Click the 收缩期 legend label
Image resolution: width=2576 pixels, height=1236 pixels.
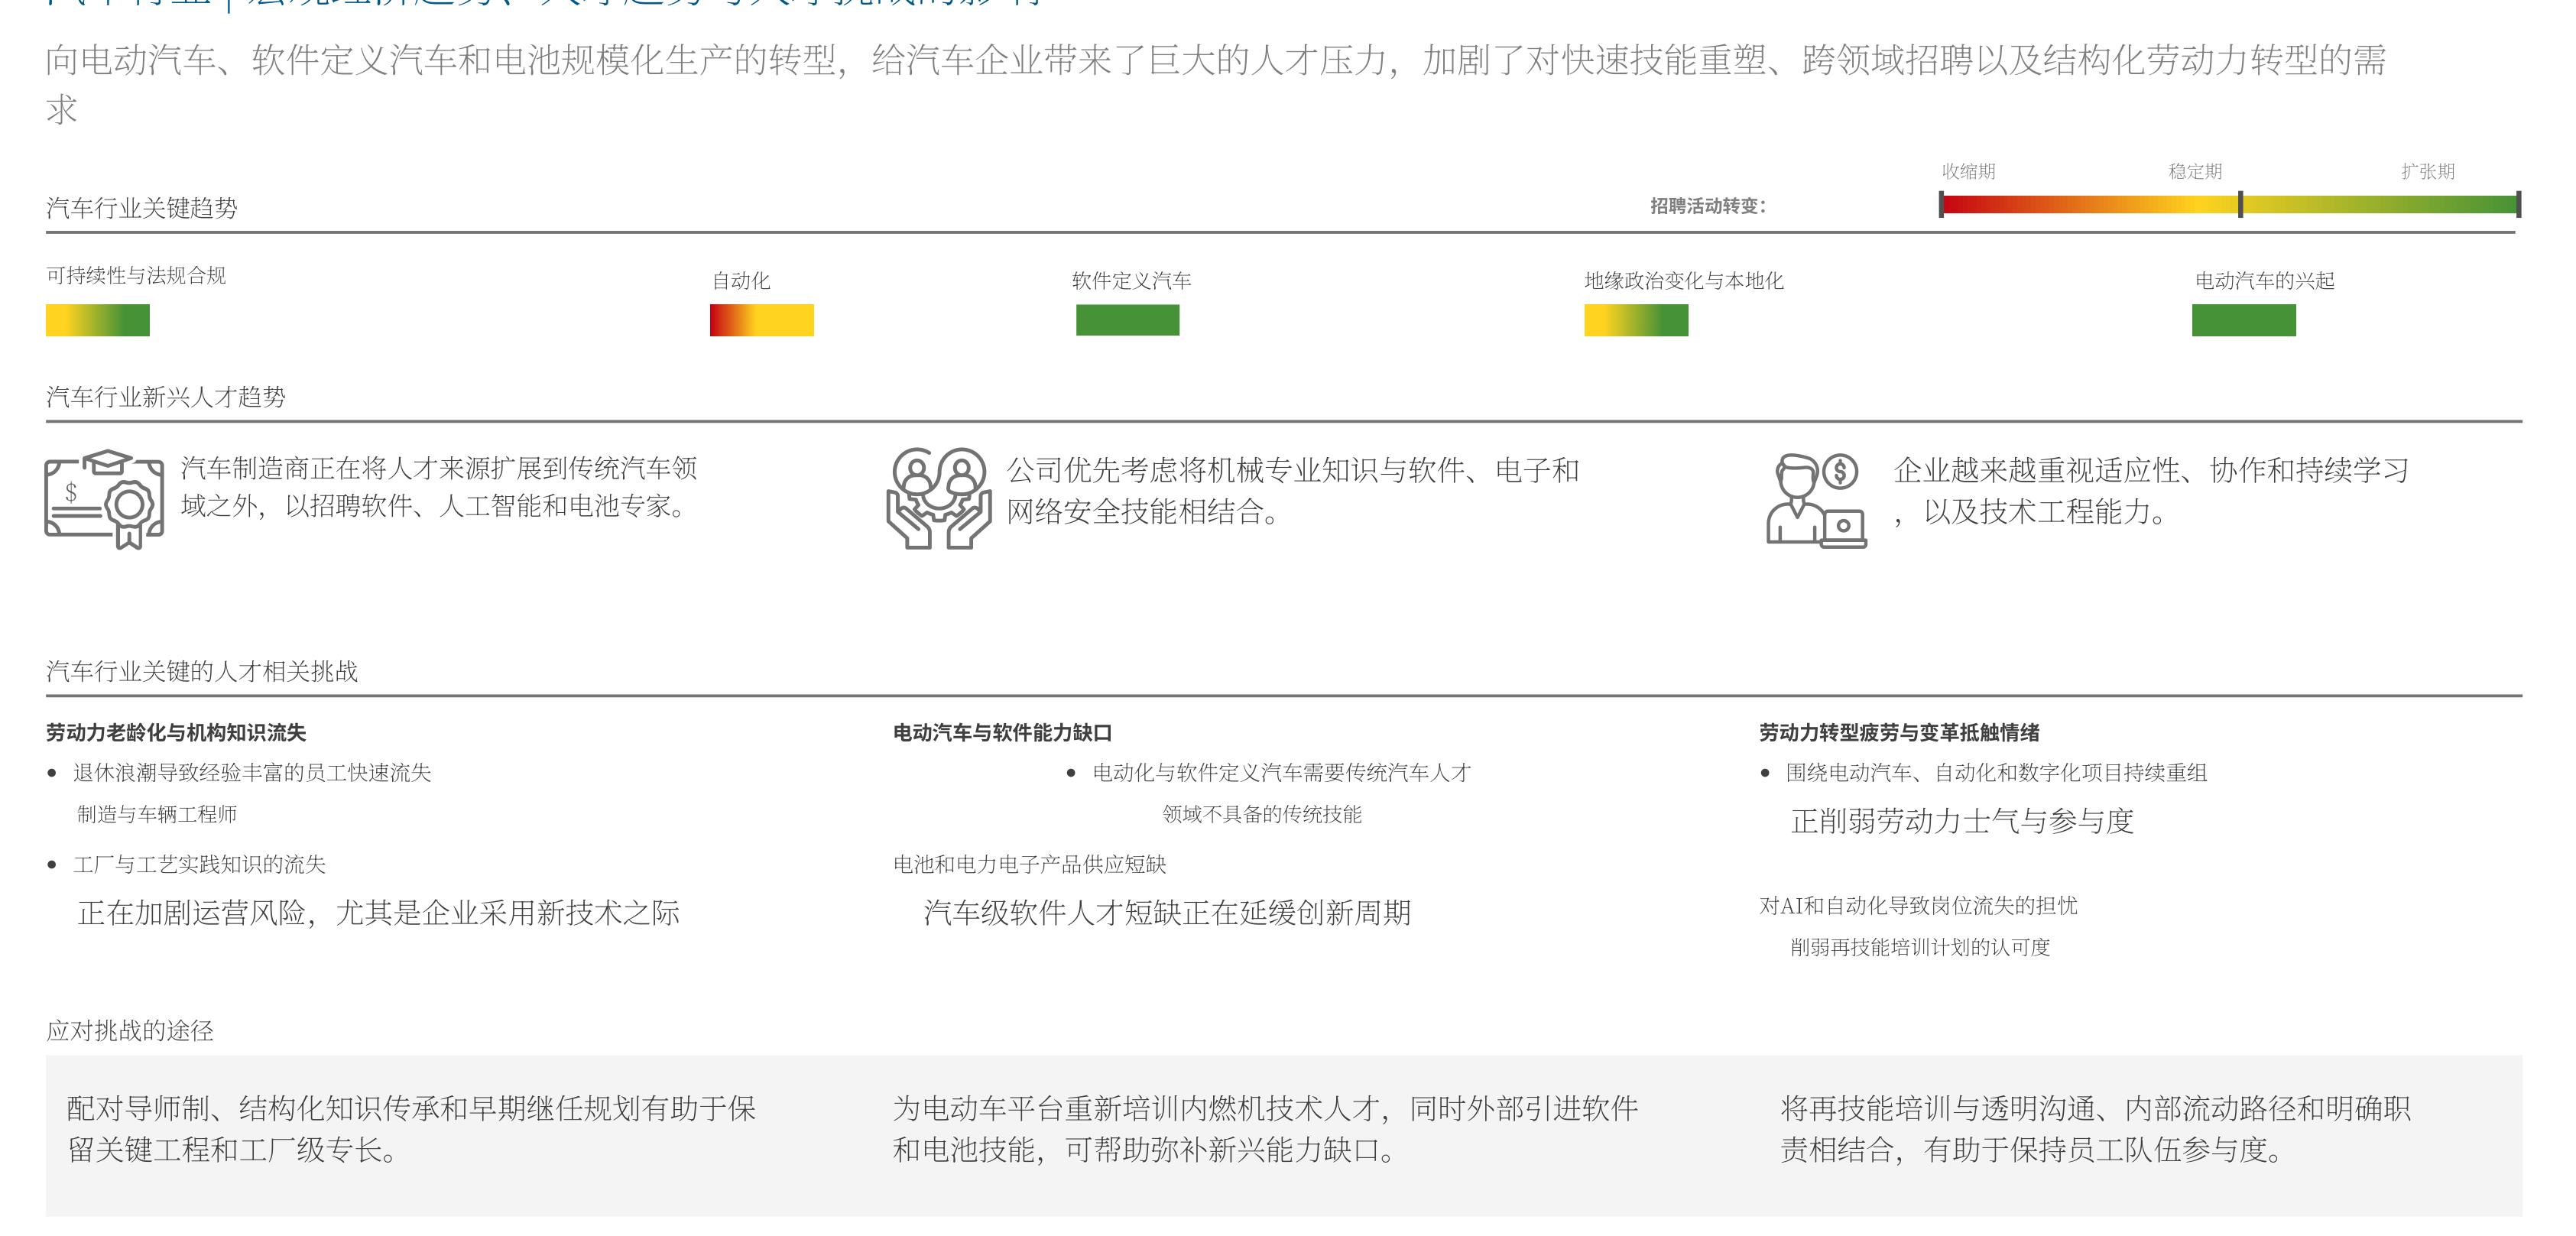pos(1968,171)
